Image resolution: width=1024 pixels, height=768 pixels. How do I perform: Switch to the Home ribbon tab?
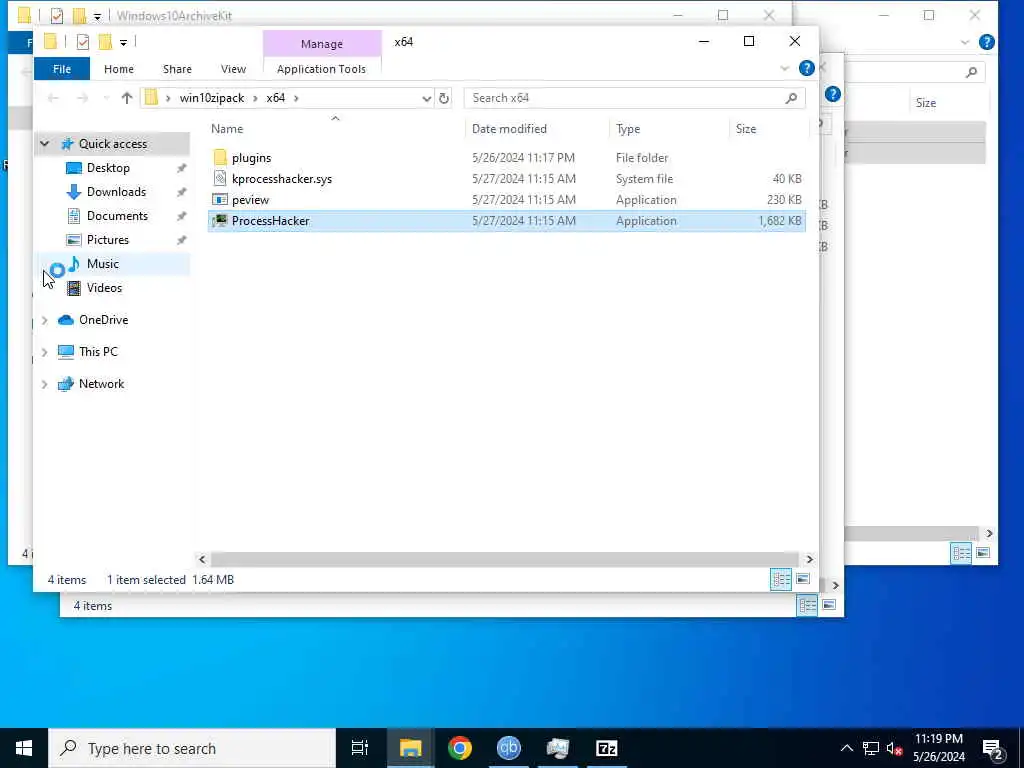[119, 69]
